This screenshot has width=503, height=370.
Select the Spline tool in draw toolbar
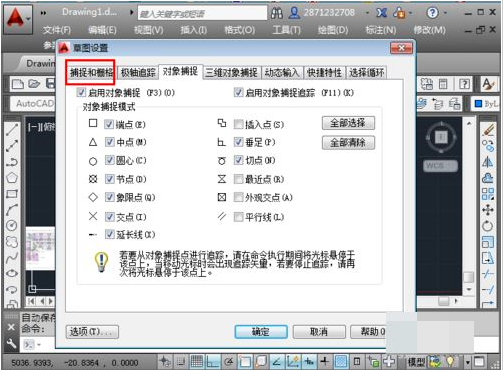tap(12, 258)
